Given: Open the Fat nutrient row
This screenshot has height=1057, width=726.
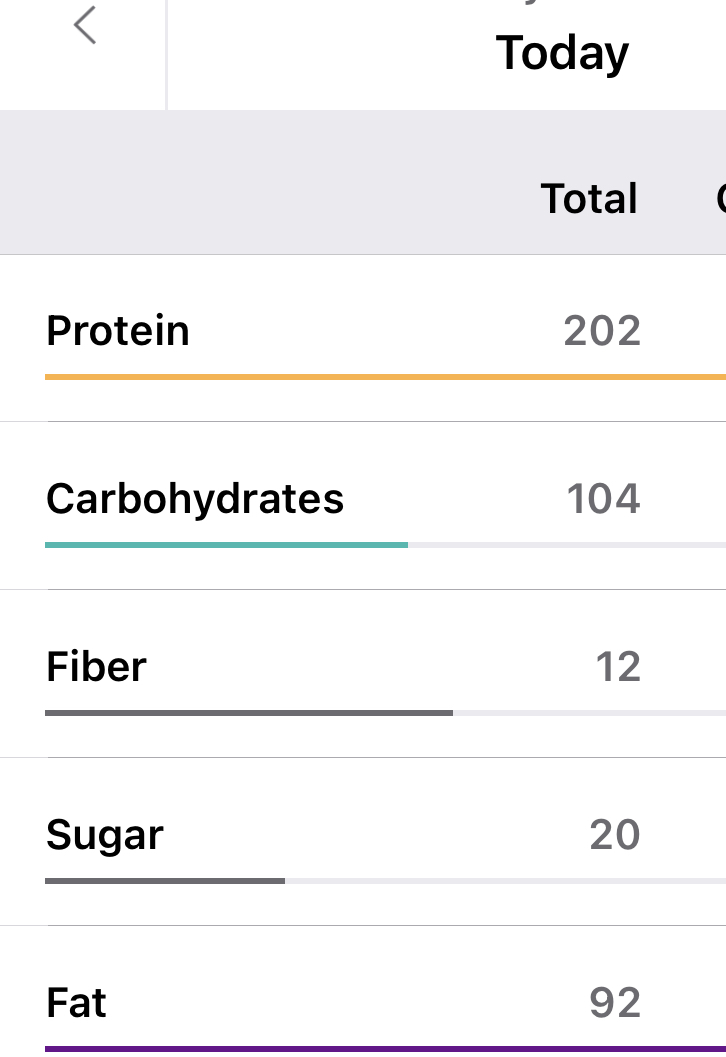Looking at the screenshot, I should click(x=76, y=1003).
